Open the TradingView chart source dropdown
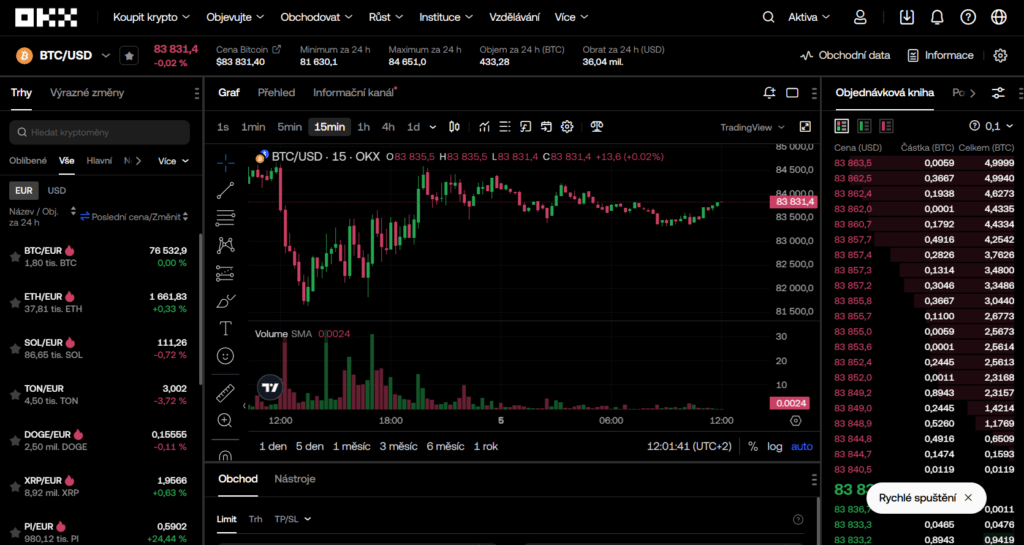This screenshot has width=1024, height=545. (751, 127)
